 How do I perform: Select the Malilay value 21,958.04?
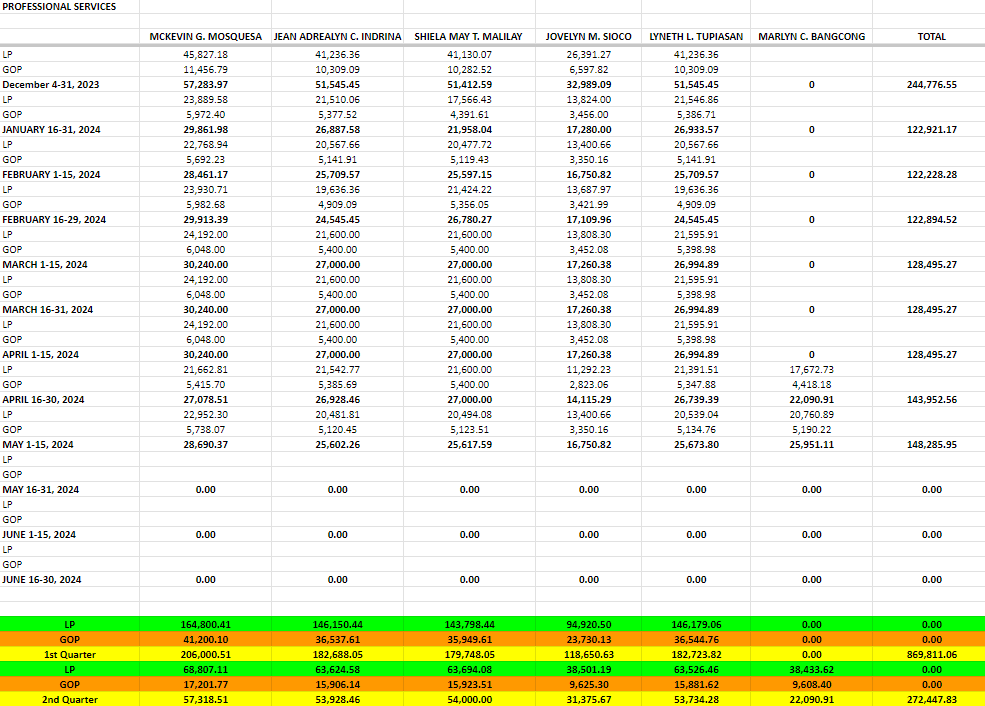click(x=469, y=130)
